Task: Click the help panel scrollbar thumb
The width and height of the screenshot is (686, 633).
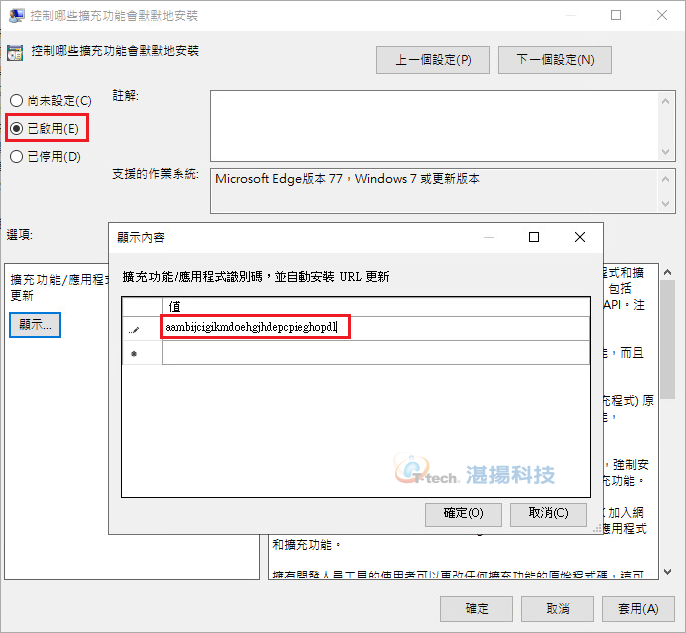Action: click(667, 339)
